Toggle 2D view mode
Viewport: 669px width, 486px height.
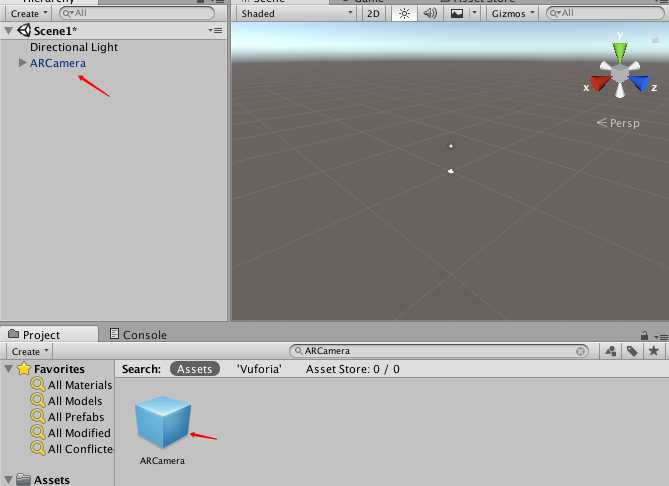373,14
